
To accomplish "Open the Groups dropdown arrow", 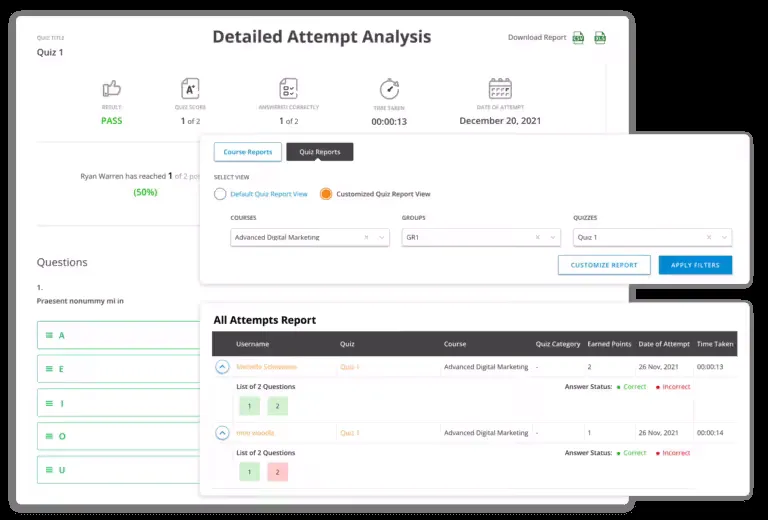I will click(552, 237).
